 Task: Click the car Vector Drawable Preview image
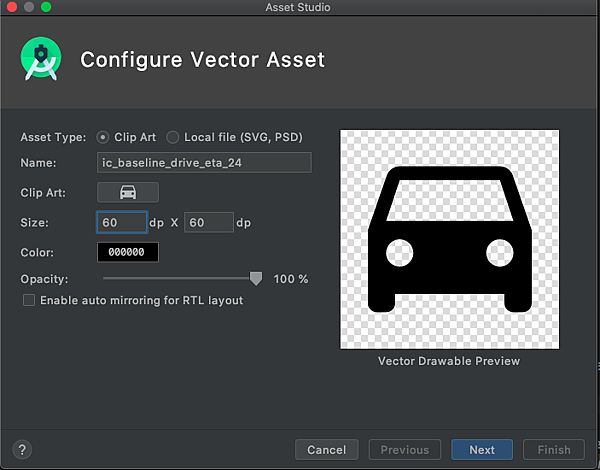449,239
